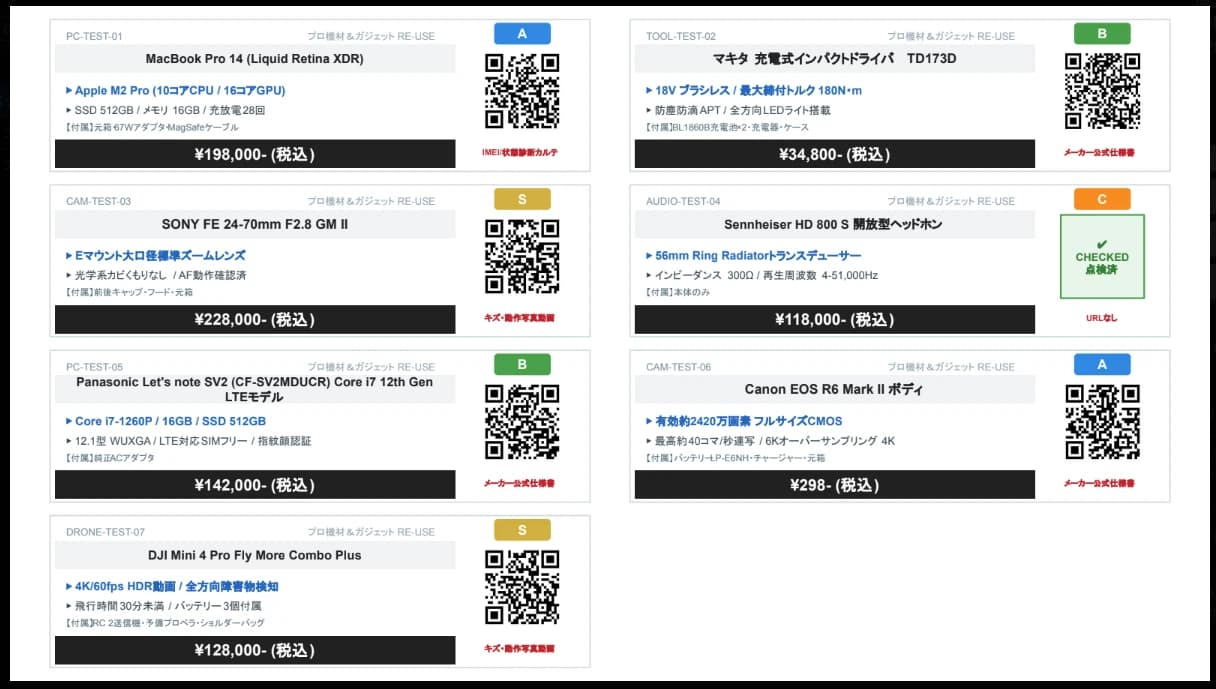Click the IMEI/状態診断カルテ label under the MacBook QR code

(520, 153)
